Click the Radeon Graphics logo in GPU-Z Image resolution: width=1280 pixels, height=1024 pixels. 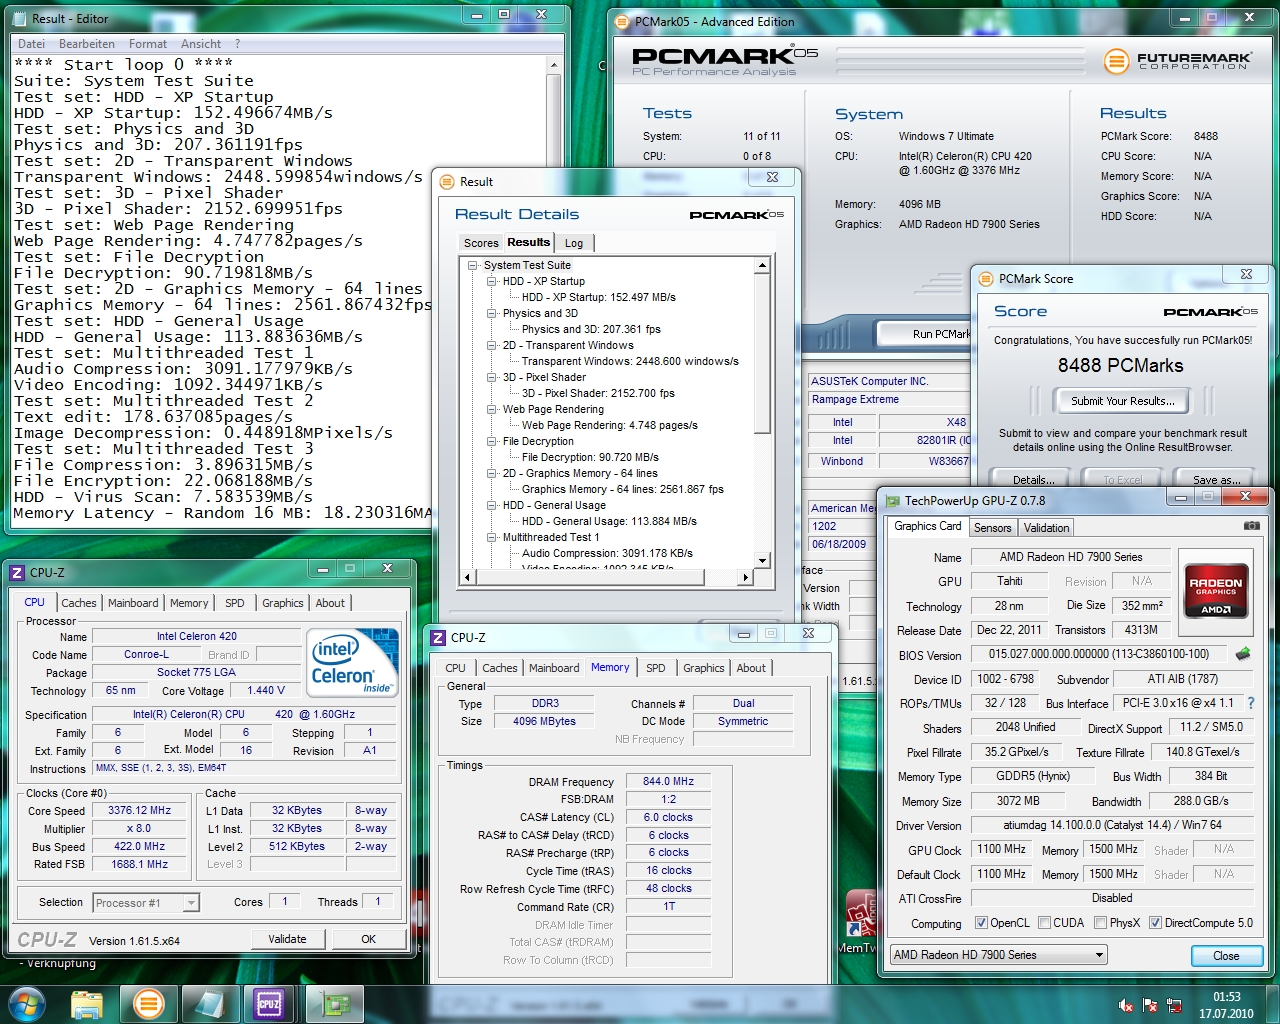tap(1215, 594)
